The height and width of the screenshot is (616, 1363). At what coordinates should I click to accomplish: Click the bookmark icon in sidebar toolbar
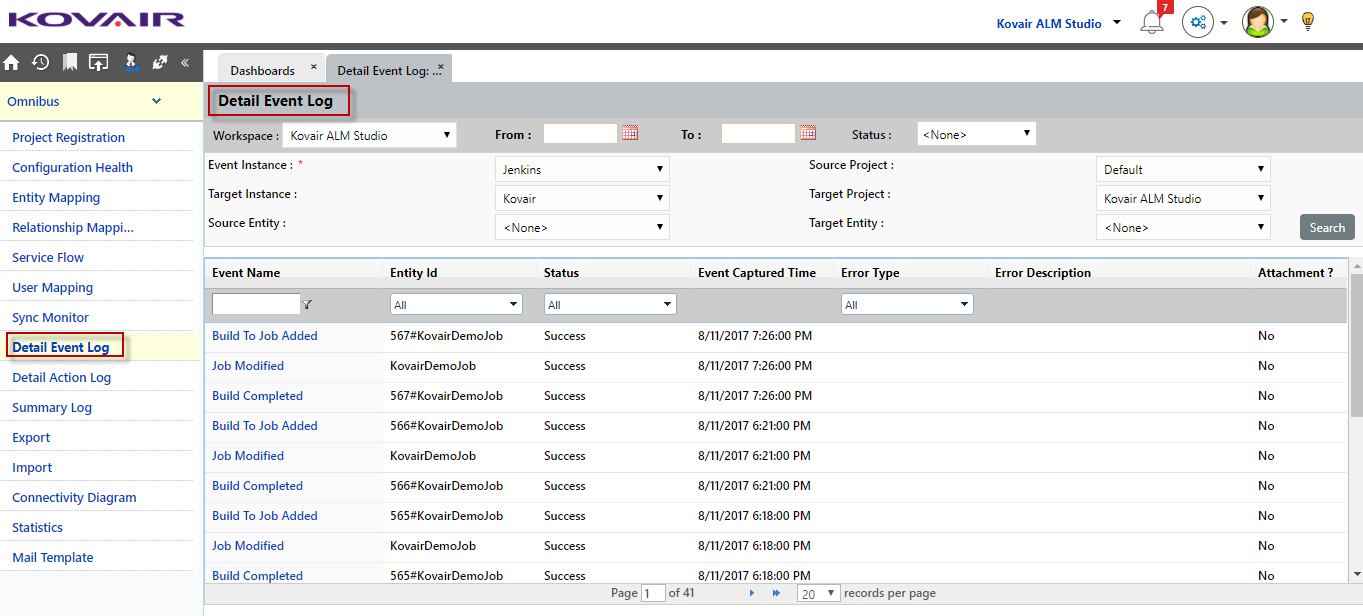(x=69, y=62)
